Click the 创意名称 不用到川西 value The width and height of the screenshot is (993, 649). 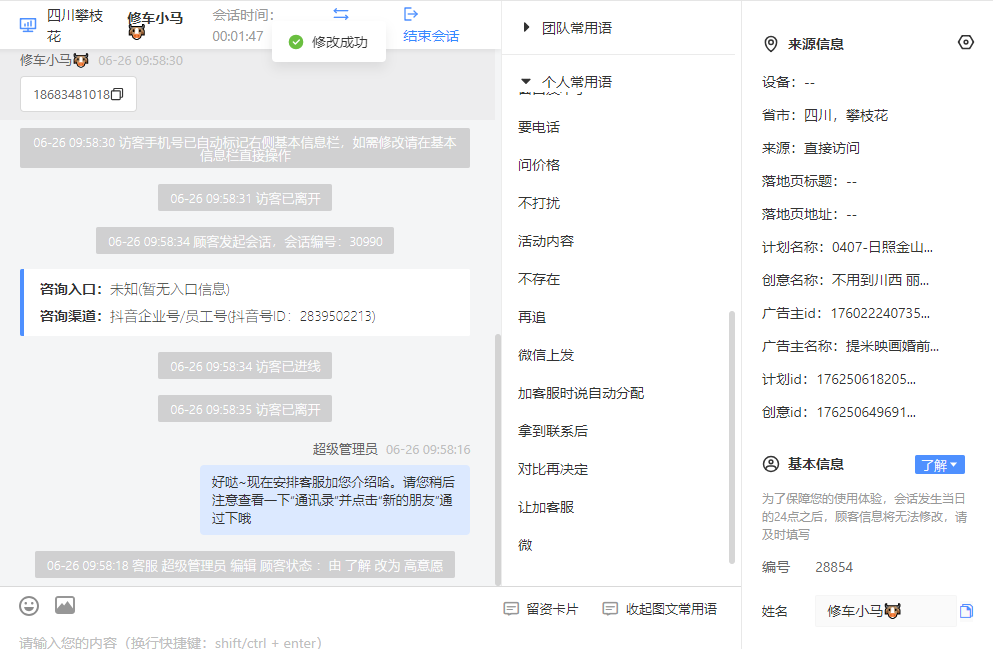880,280
